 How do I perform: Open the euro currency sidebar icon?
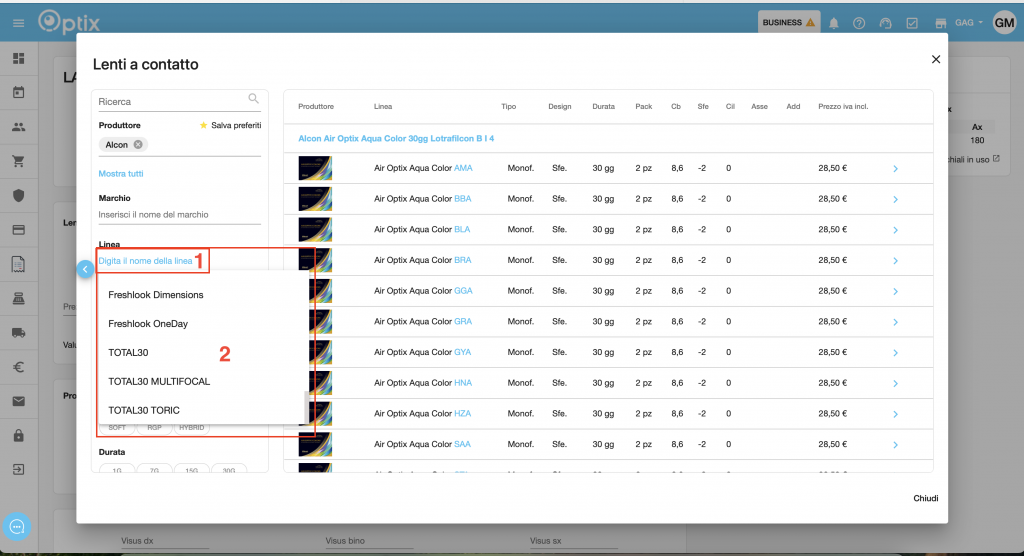tap(18, 367)
